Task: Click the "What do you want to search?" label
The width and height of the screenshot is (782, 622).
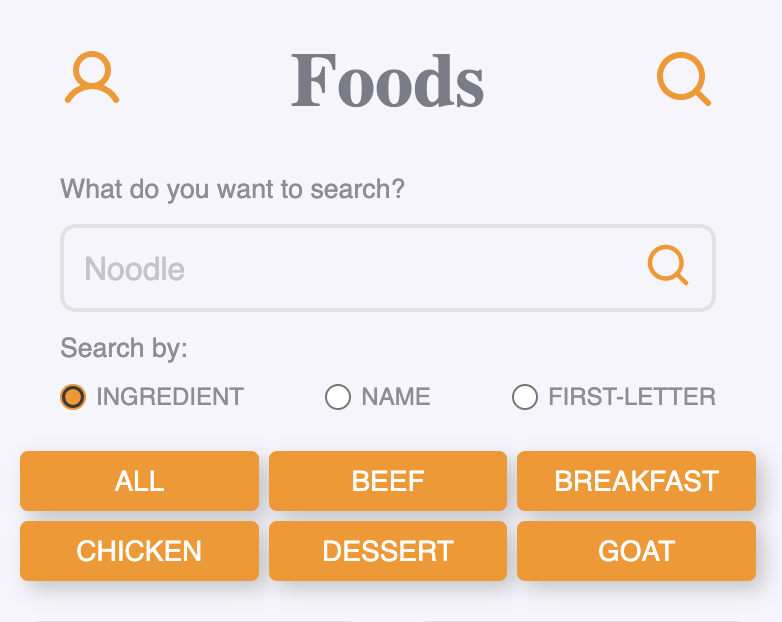Action: pyautogui.click(x=233, y=189)
